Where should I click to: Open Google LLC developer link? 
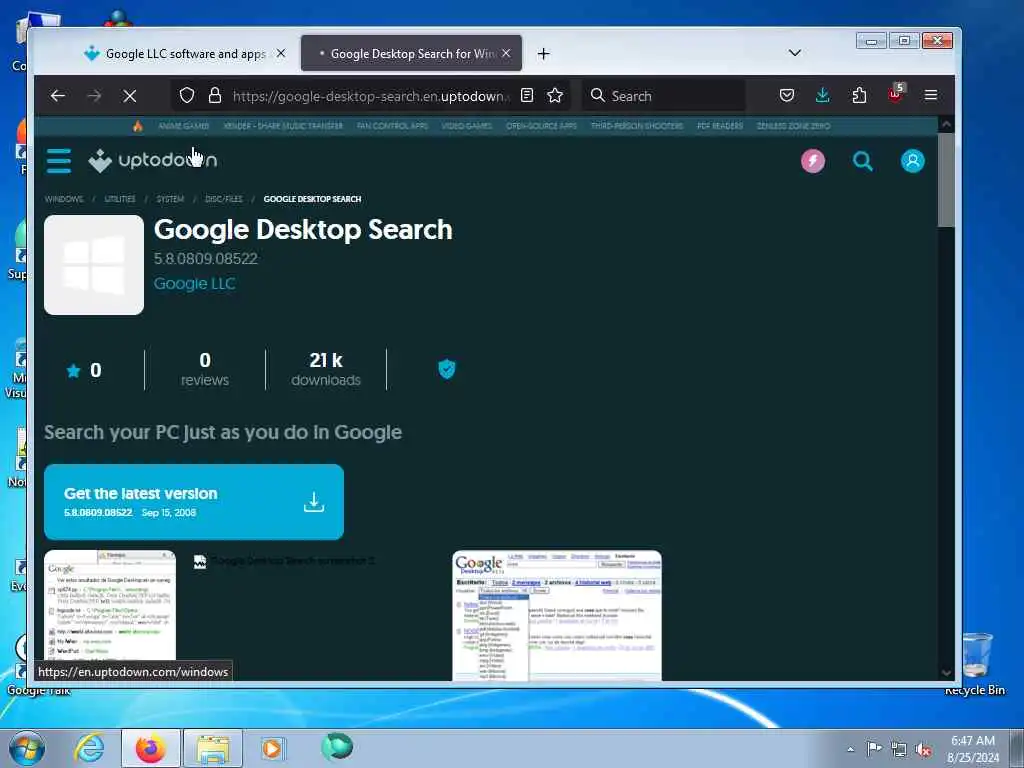pos(194,283)
